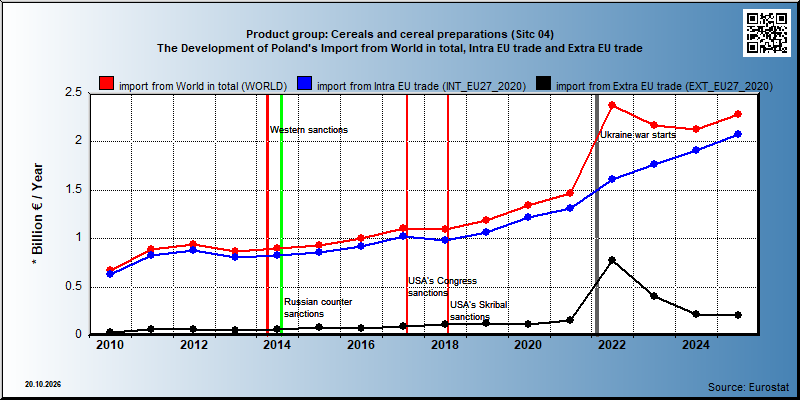This screenshot has width=800, height=400.
Task: Click the black Extra EU peak point in 2022
Action: (612, 260)
